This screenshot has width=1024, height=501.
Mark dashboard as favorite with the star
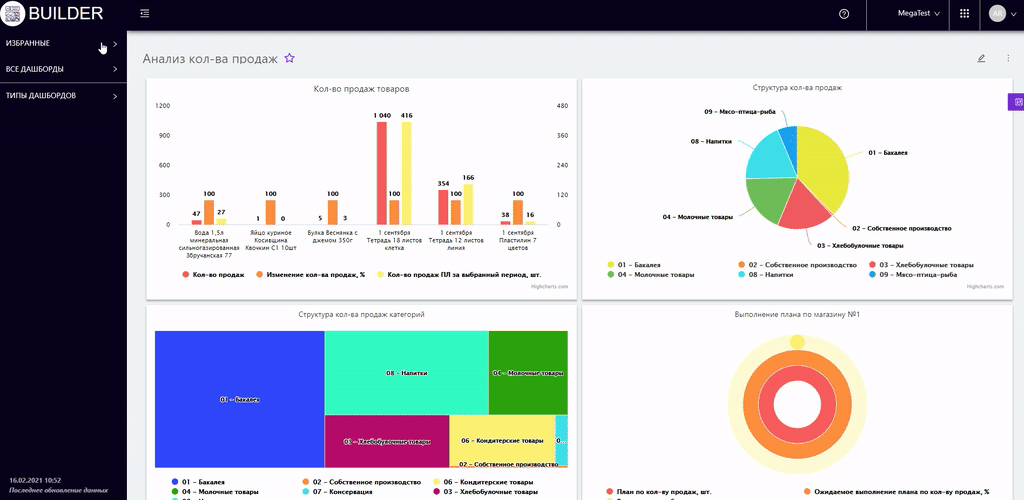click(x=289, y=59)
